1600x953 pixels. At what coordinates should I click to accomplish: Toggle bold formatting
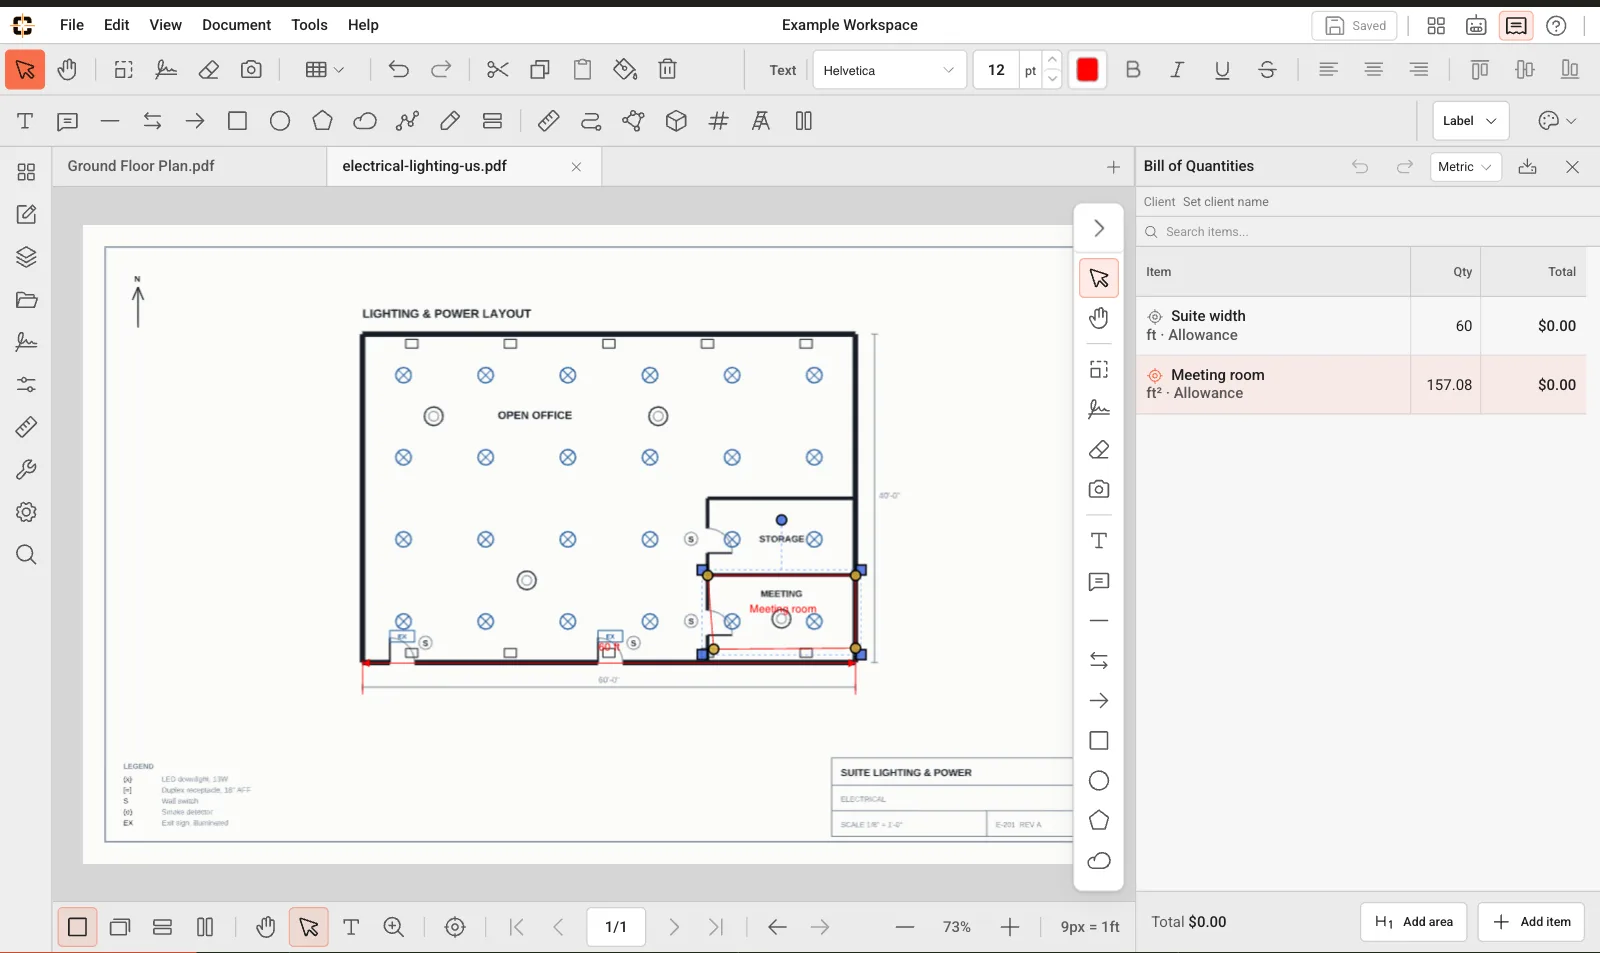click(1133, 70)
